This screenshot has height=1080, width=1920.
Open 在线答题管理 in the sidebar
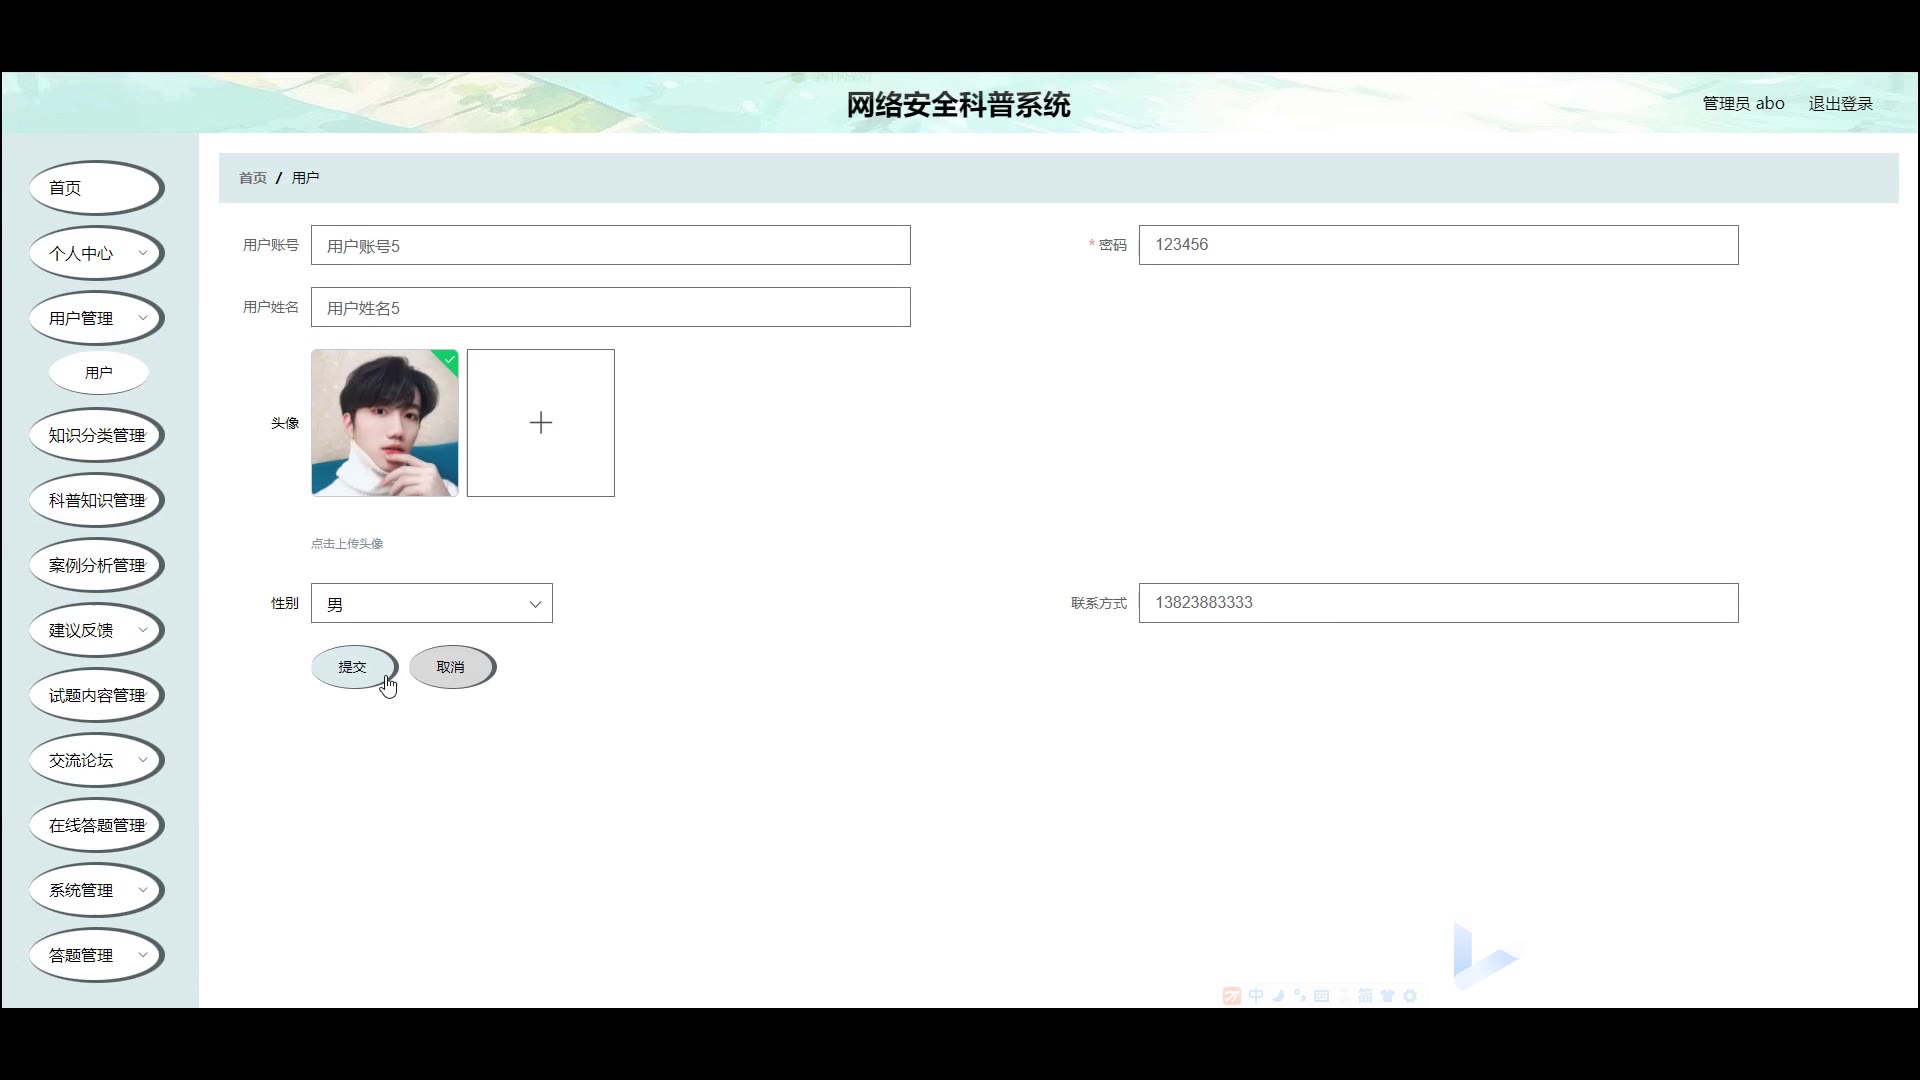(x=96, y=825)
